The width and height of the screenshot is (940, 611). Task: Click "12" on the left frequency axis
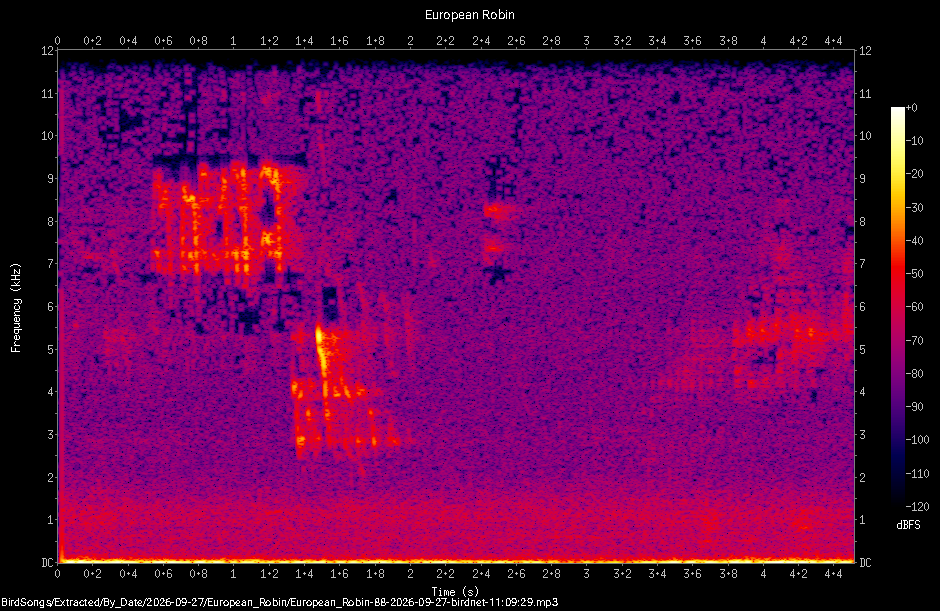47,50
